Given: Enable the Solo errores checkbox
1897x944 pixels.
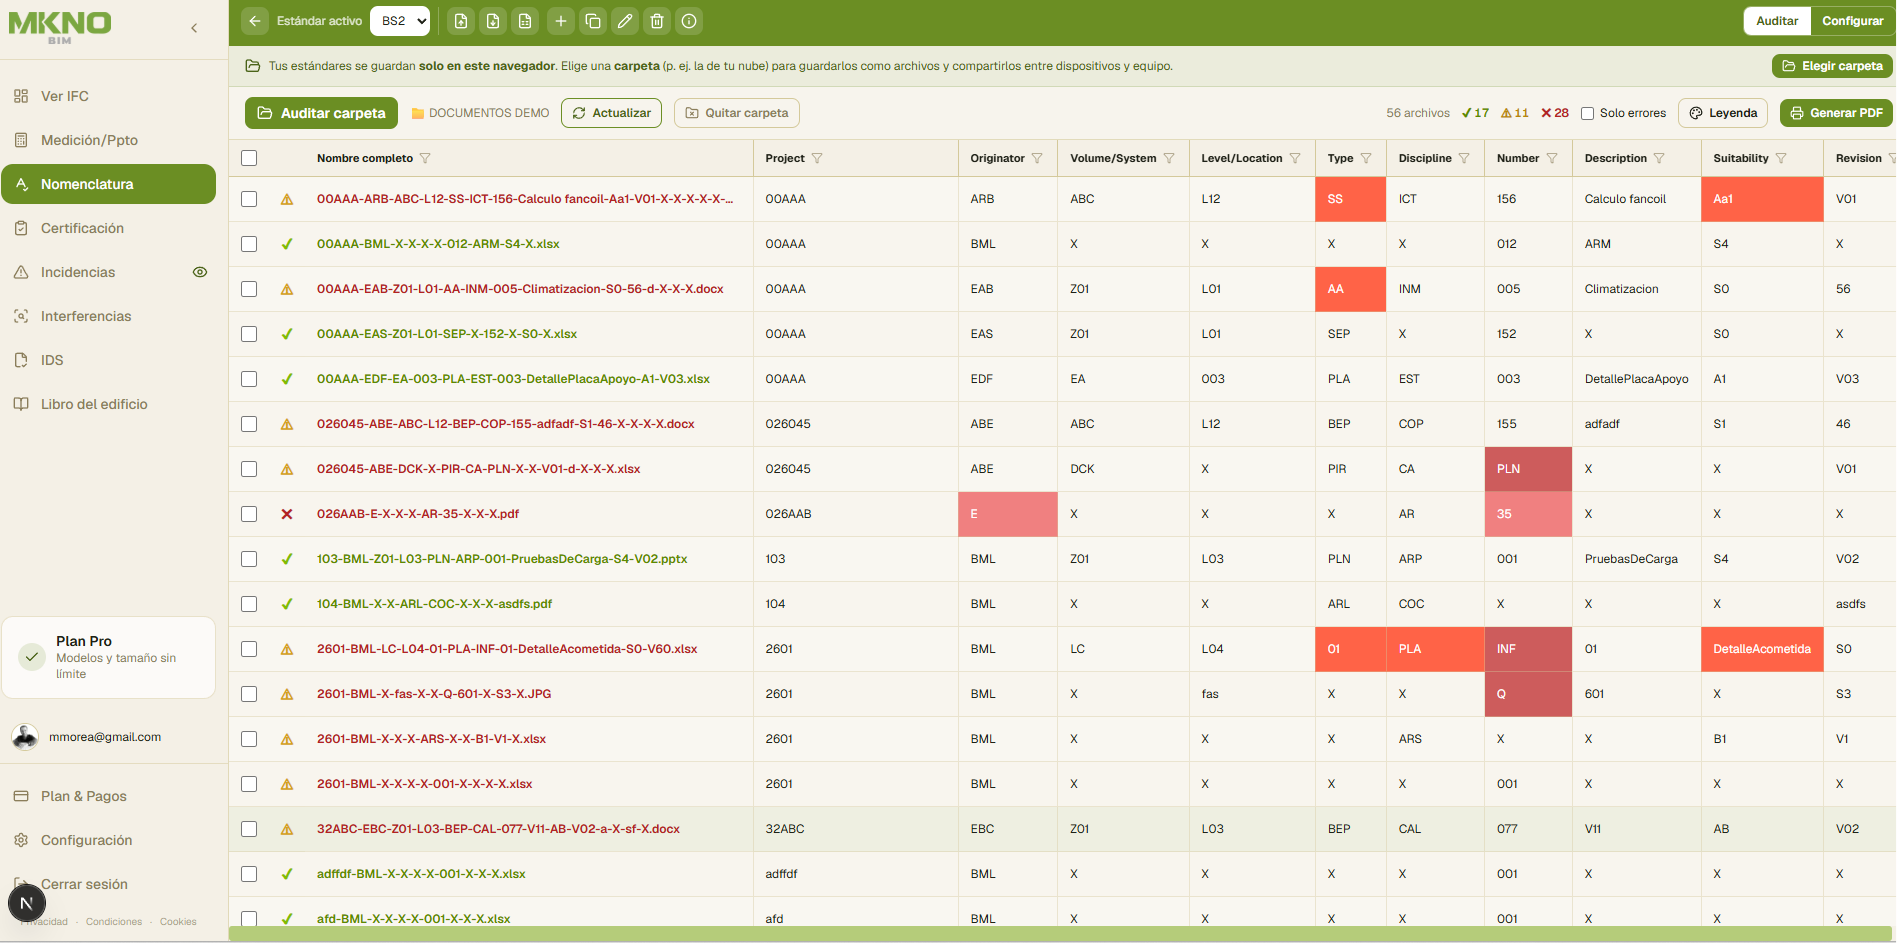Looking at the screenshot, I should pos(1587,113).
